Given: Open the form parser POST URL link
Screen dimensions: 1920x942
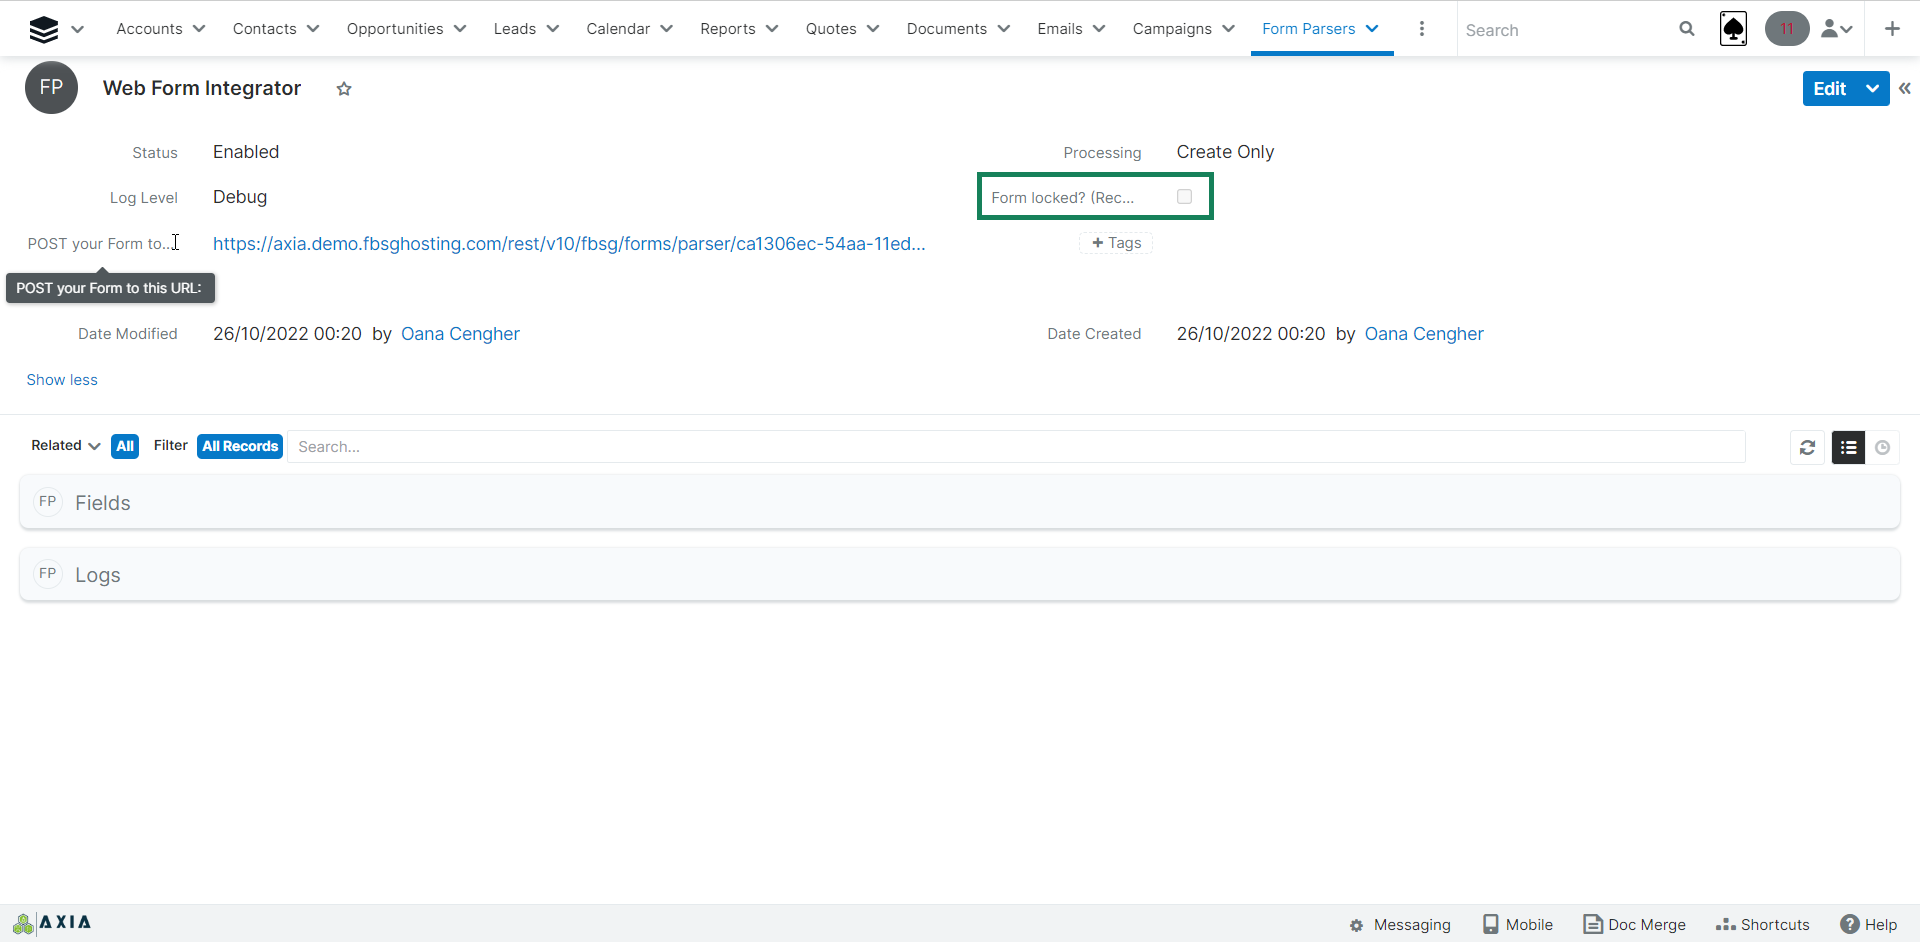Looking at the screenshot, I should tap(568, 244).
